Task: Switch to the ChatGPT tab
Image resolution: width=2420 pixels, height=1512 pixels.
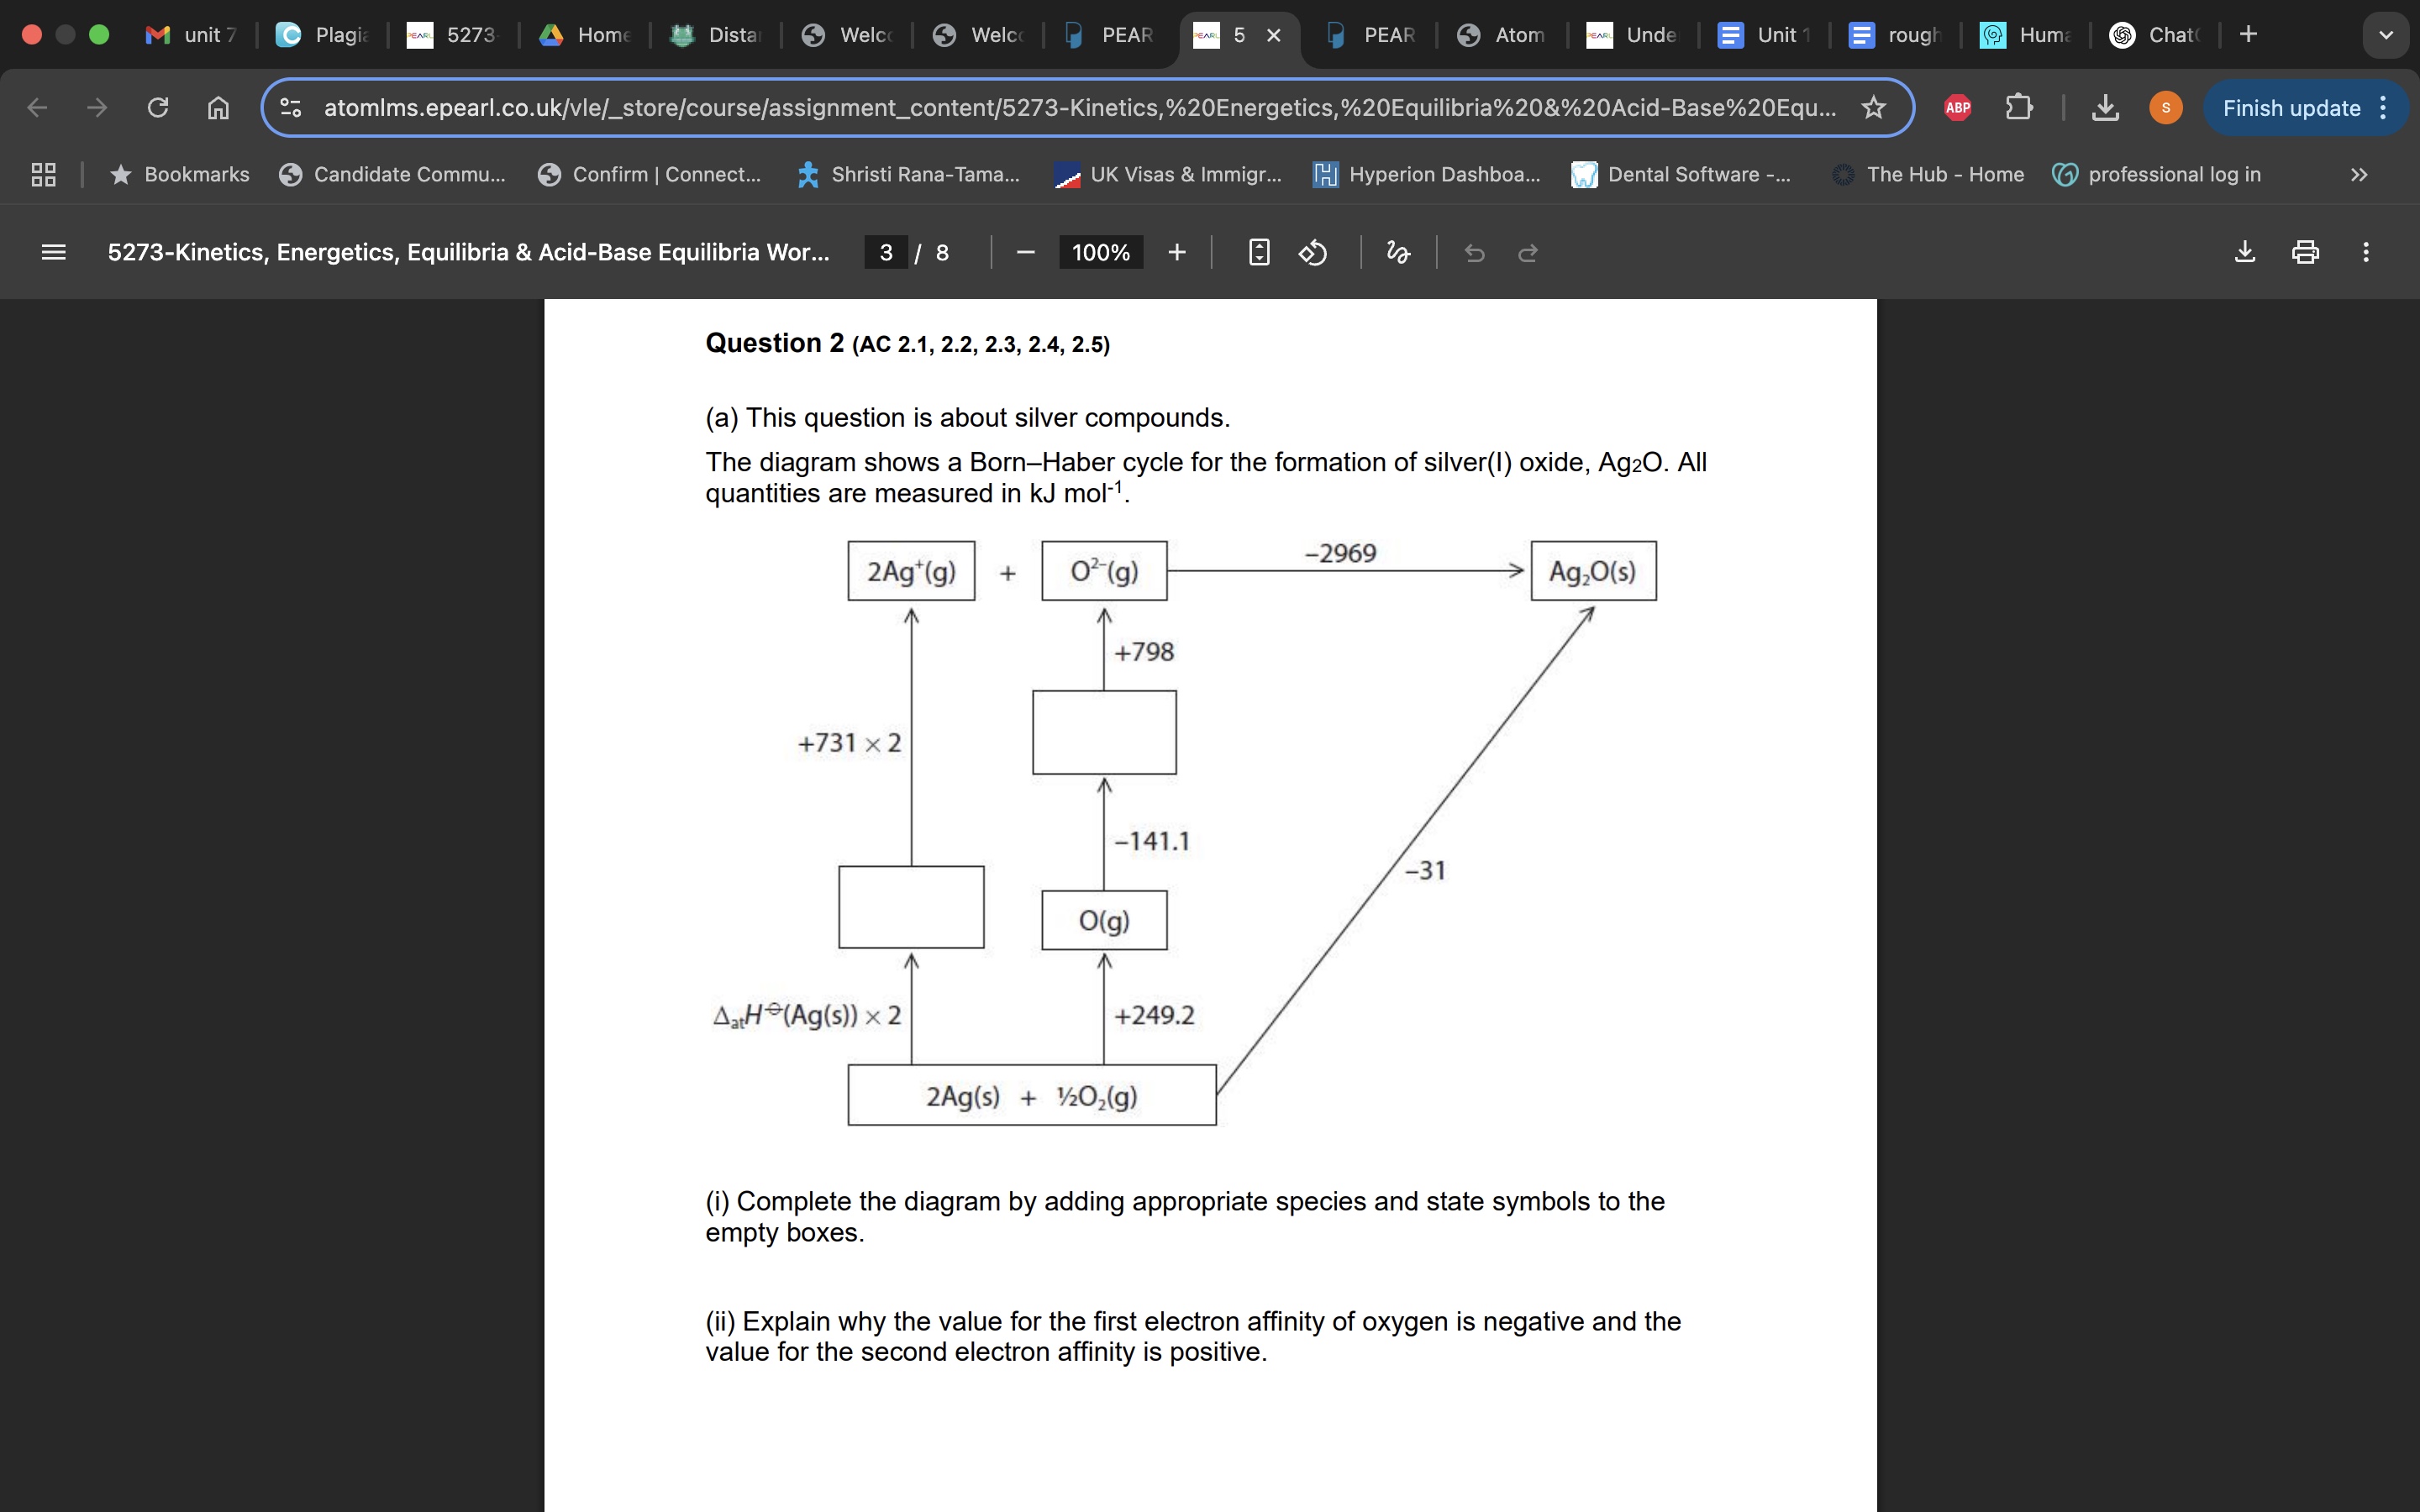Action: click(2156, 35)
